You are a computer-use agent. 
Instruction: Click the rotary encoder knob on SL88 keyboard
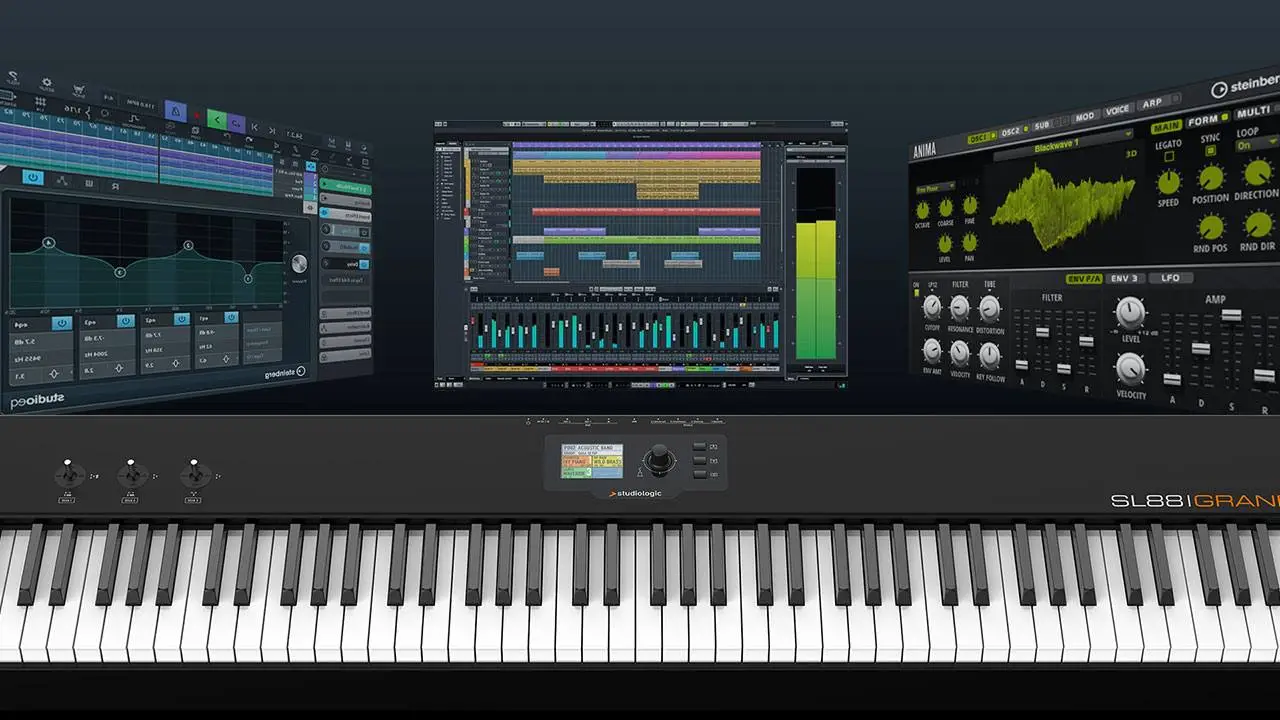(658, 460)
